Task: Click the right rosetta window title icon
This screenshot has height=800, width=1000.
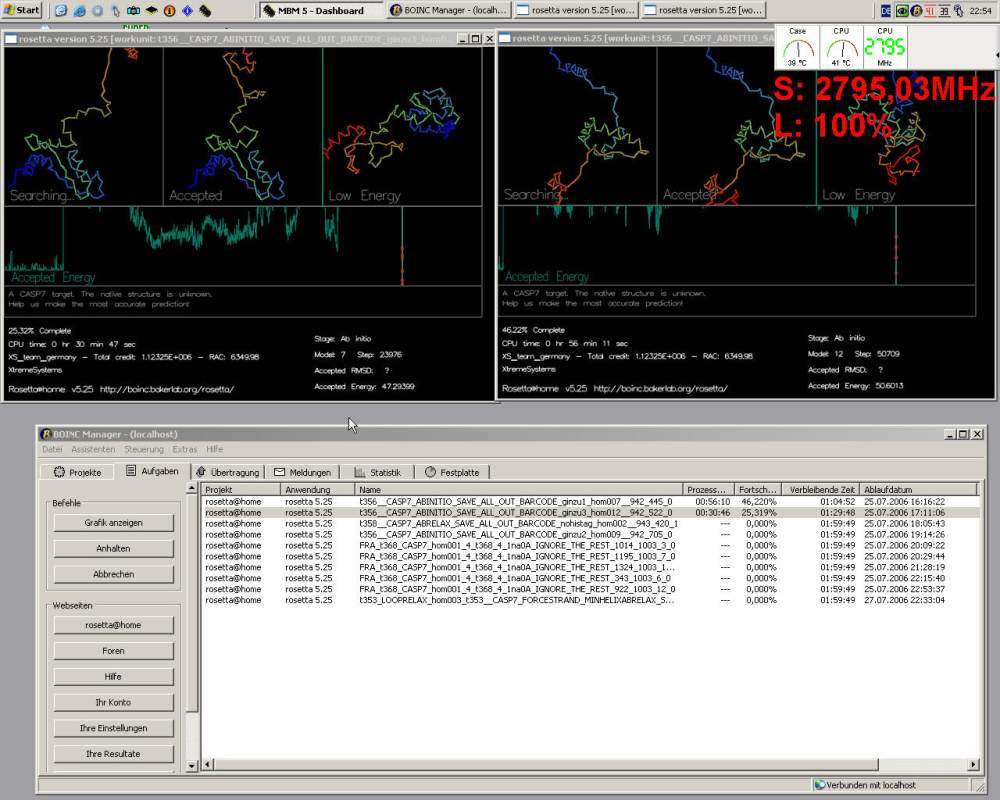Action: tap(504, 38)
